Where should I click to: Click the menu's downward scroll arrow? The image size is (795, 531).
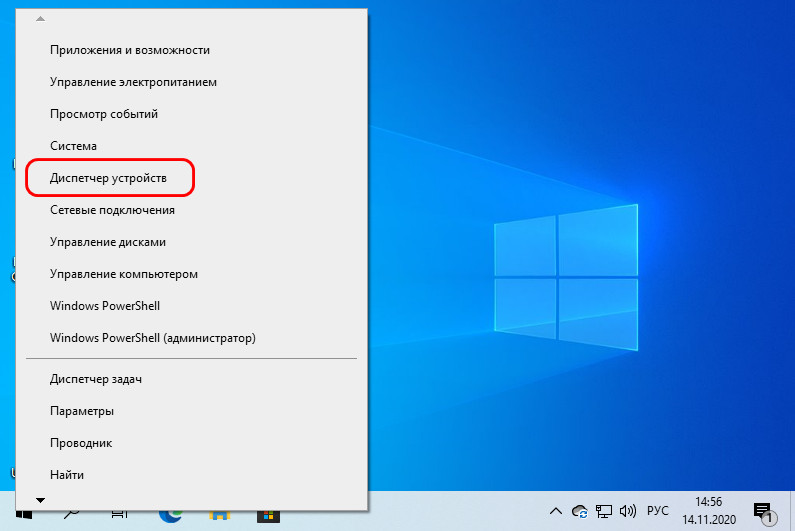[x=41, y=501]
